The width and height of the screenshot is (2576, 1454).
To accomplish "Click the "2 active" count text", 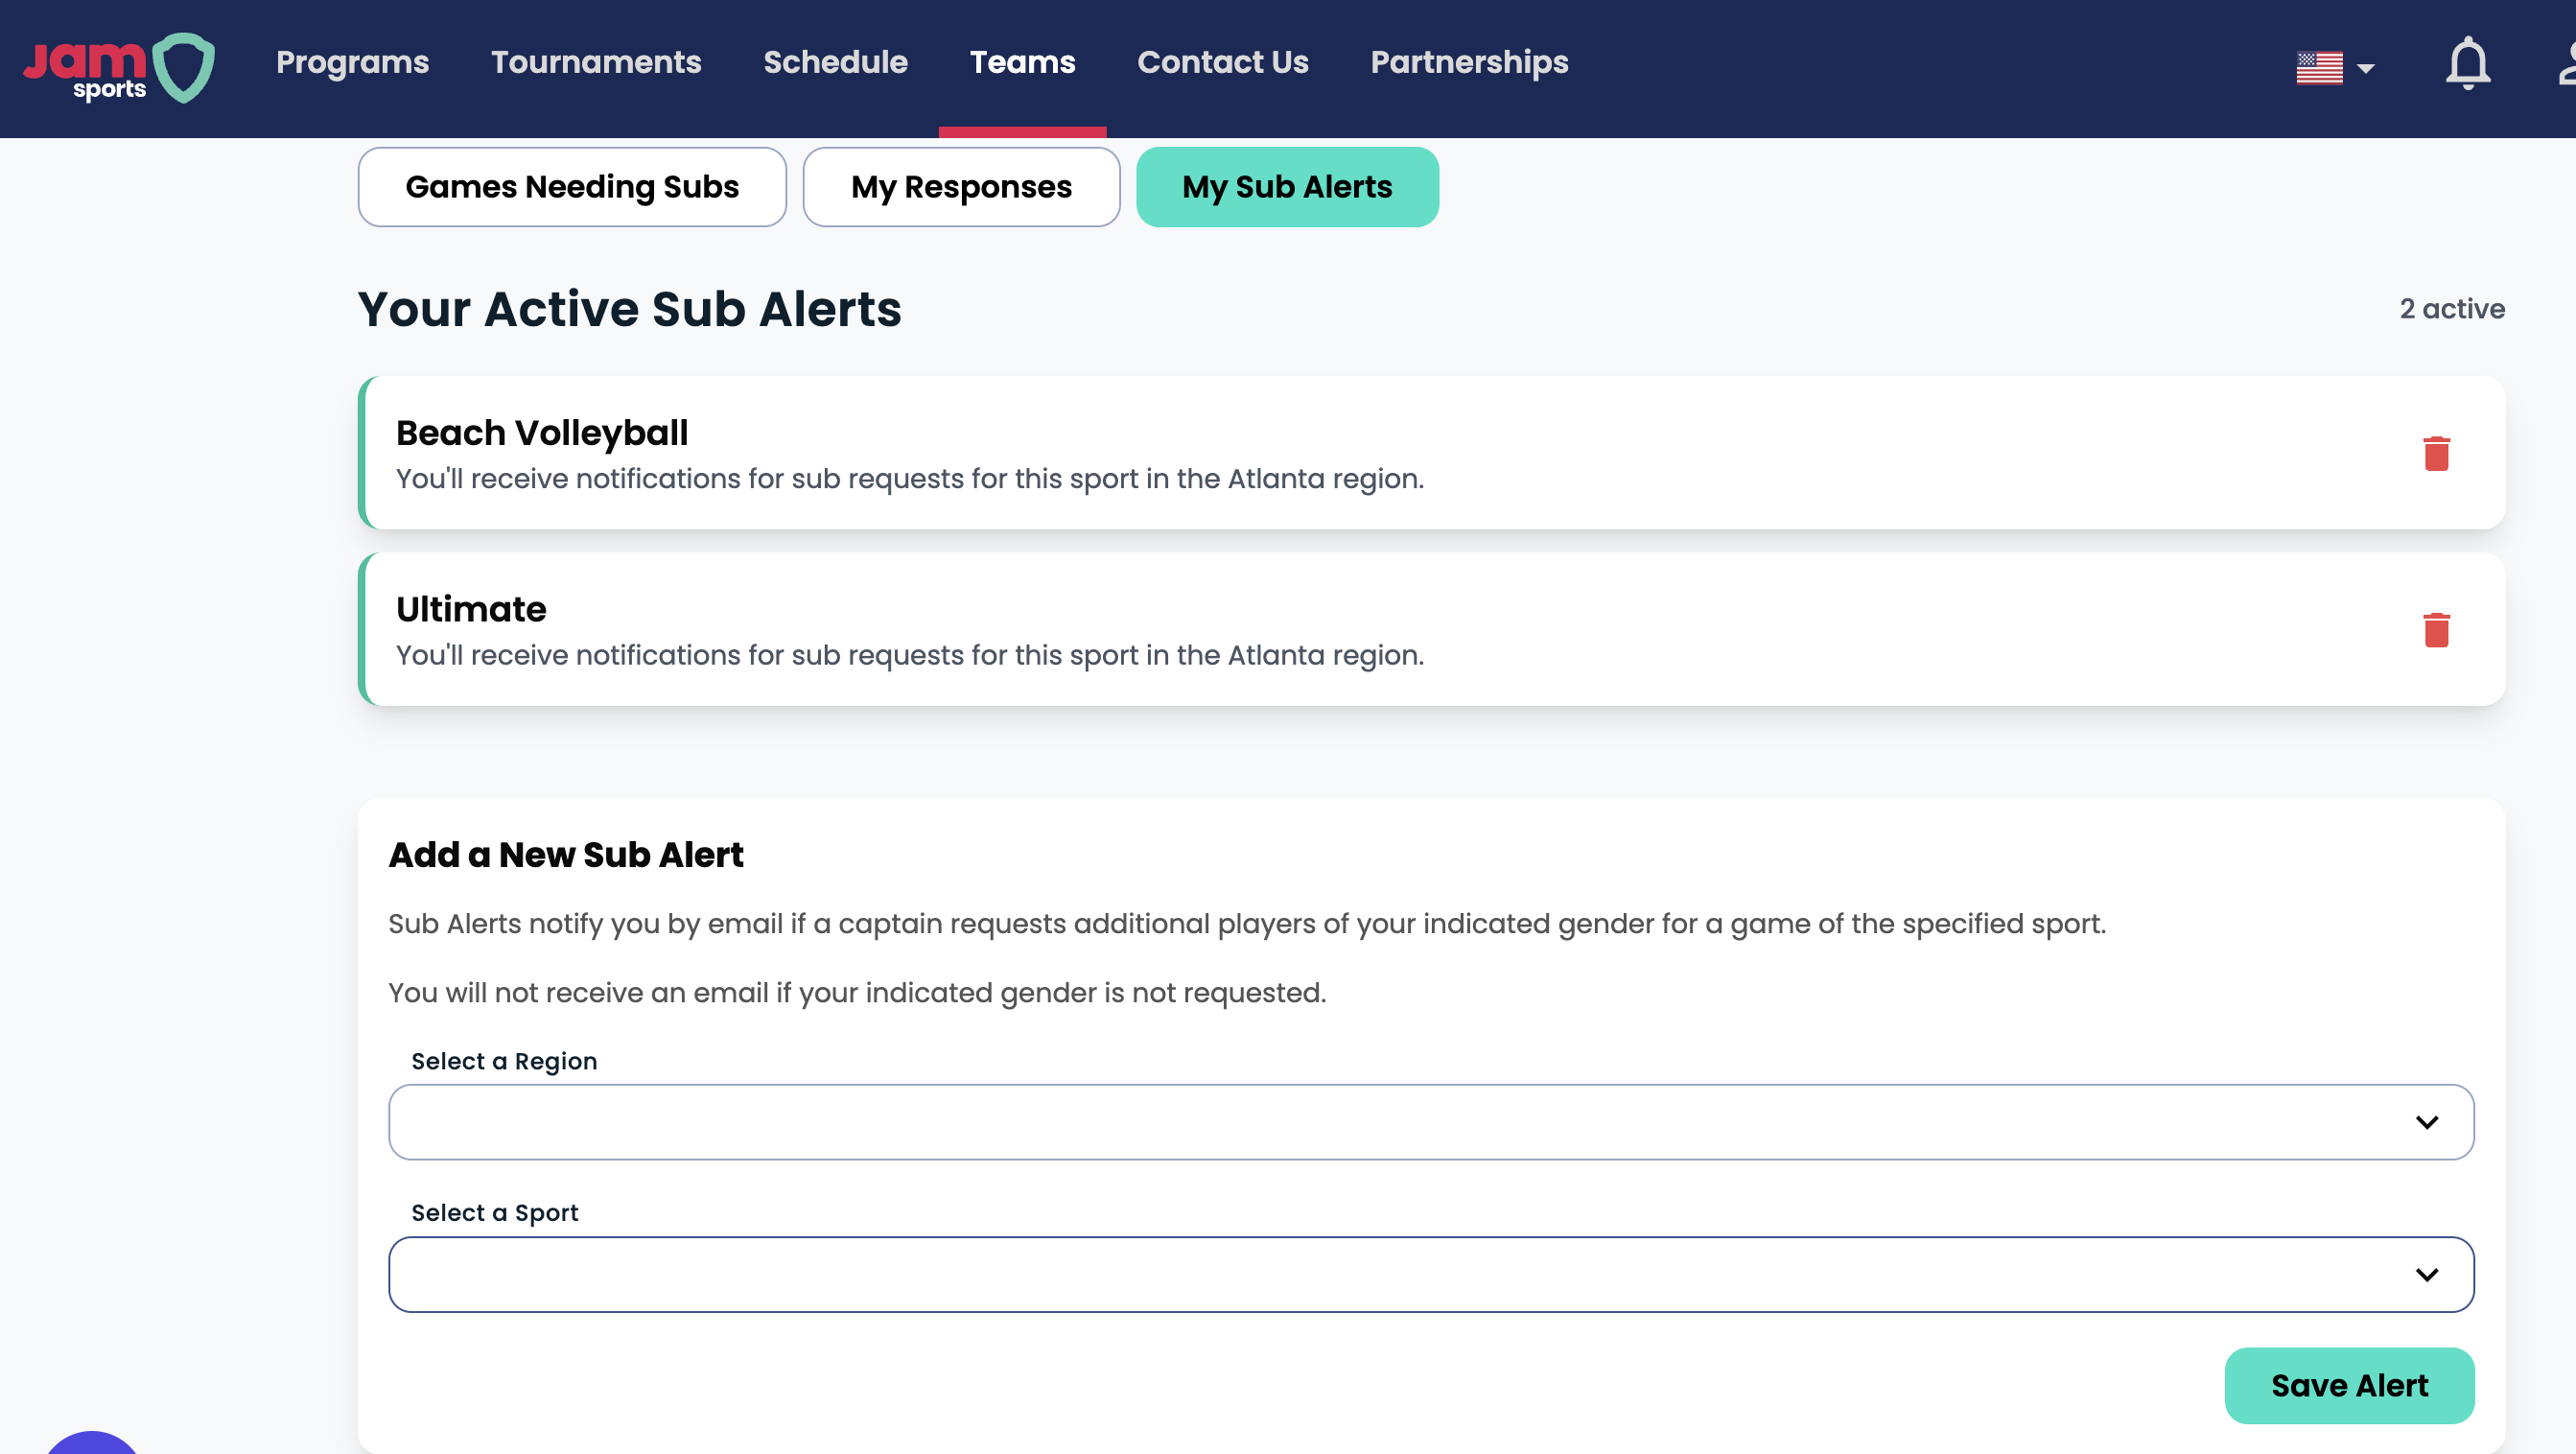I will 2452,309.
